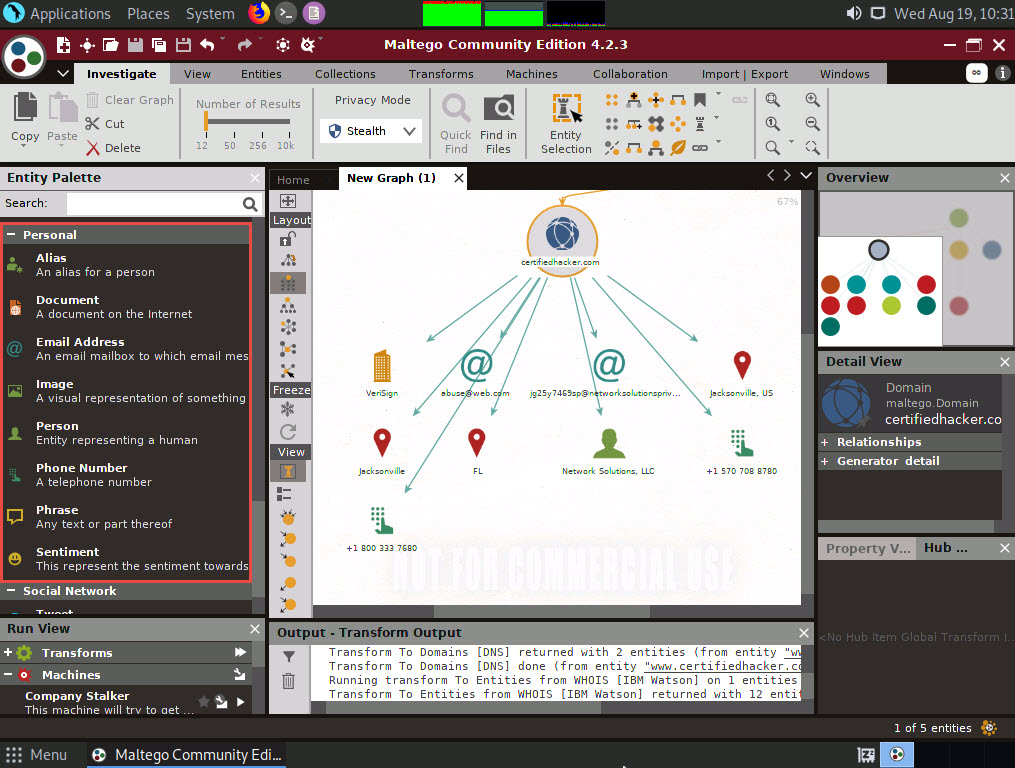This screenshot has height=768, width=1015.
Task: Switch to the Machines ribbon tab
Action: pos(531,74)
